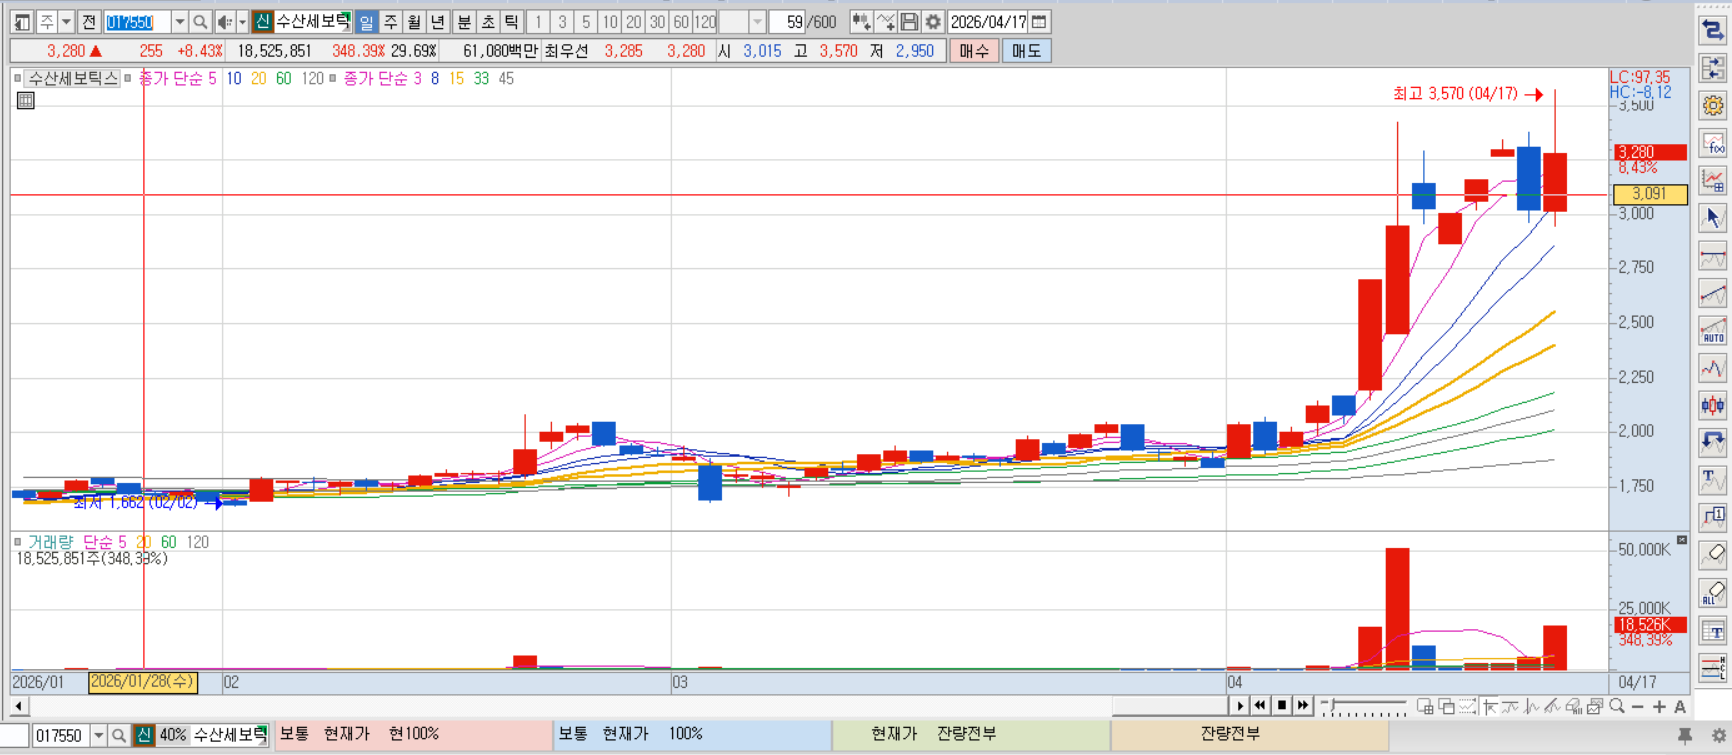Switch chart to 분 (minute) period

click(464, 22)
